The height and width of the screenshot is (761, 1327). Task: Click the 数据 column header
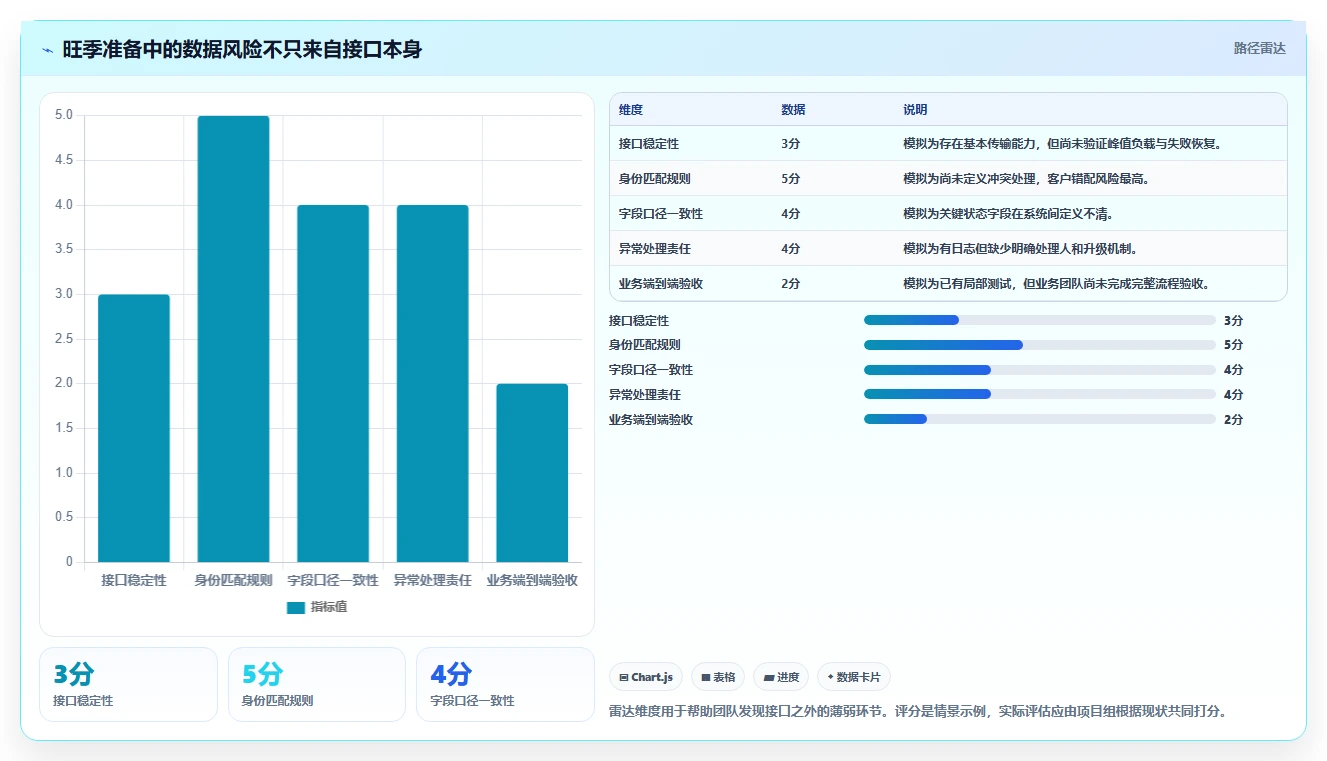pos(793,110)
